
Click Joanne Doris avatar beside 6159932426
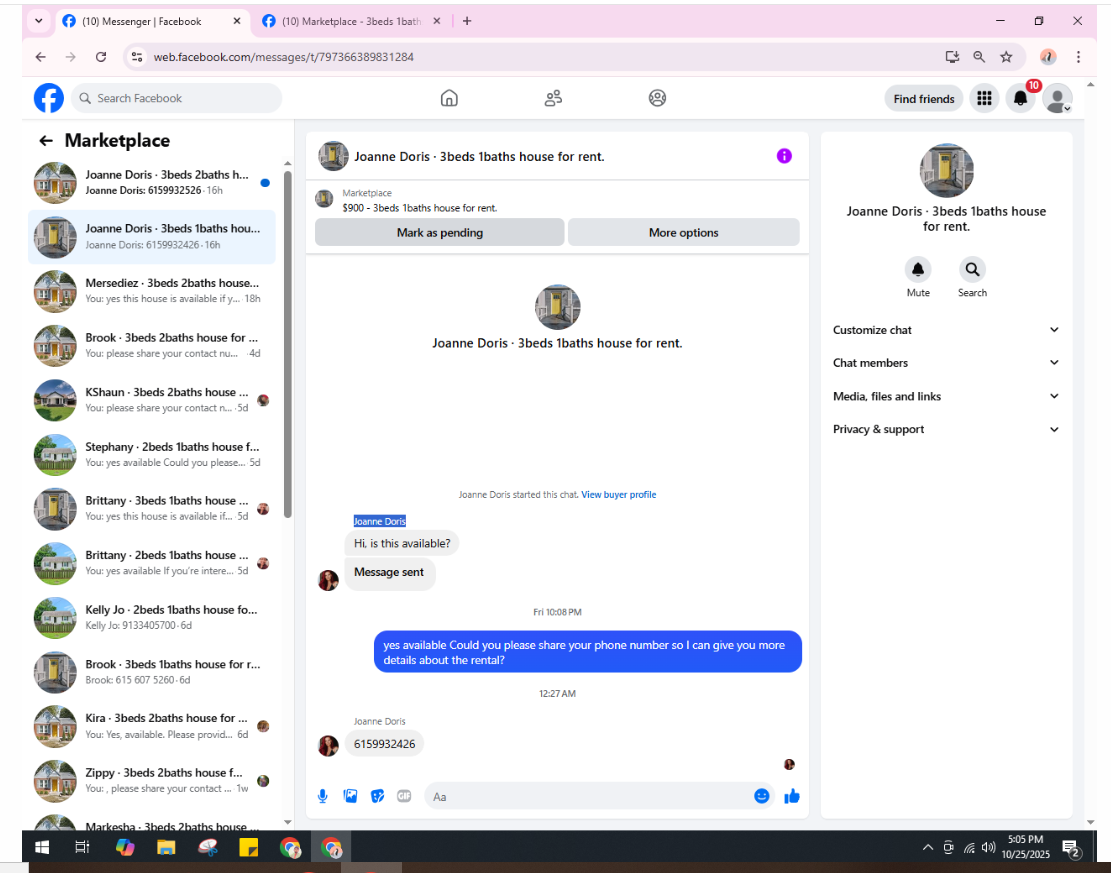pos(328,745)
